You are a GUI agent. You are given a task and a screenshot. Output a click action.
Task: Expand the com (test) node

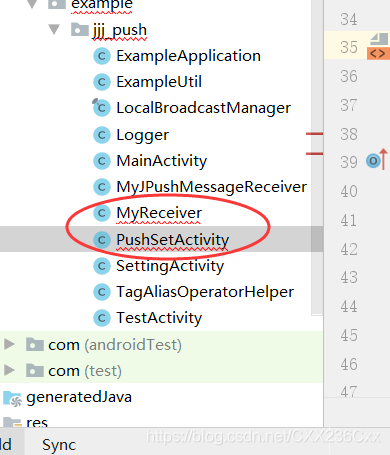click(x=9, y=370)
